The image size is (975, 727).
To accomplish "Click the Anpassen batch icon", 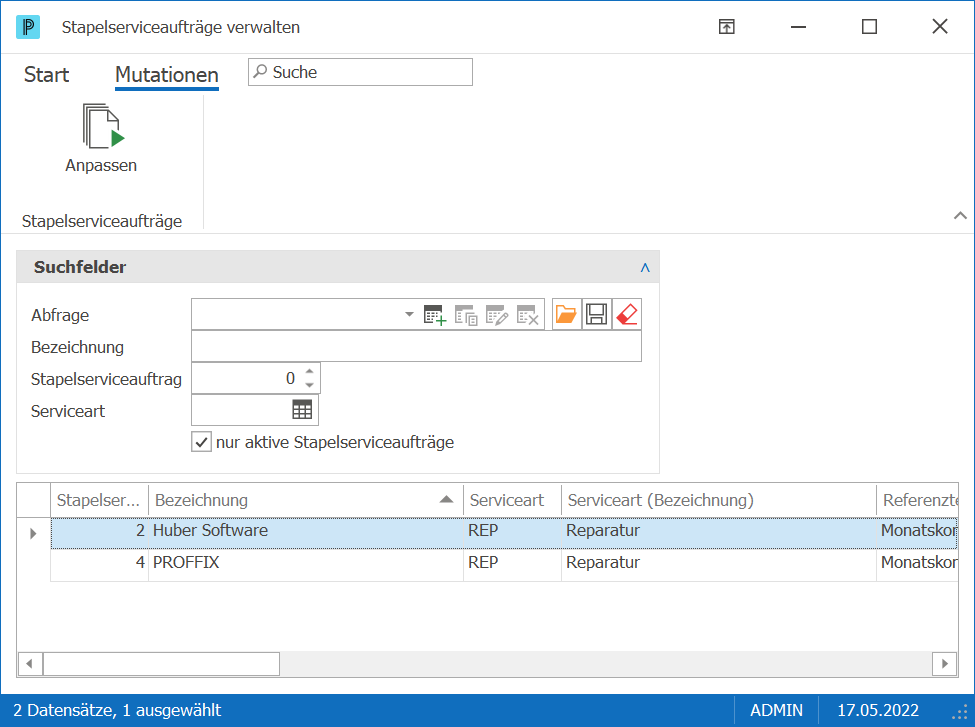I will [x=103, y=126].
